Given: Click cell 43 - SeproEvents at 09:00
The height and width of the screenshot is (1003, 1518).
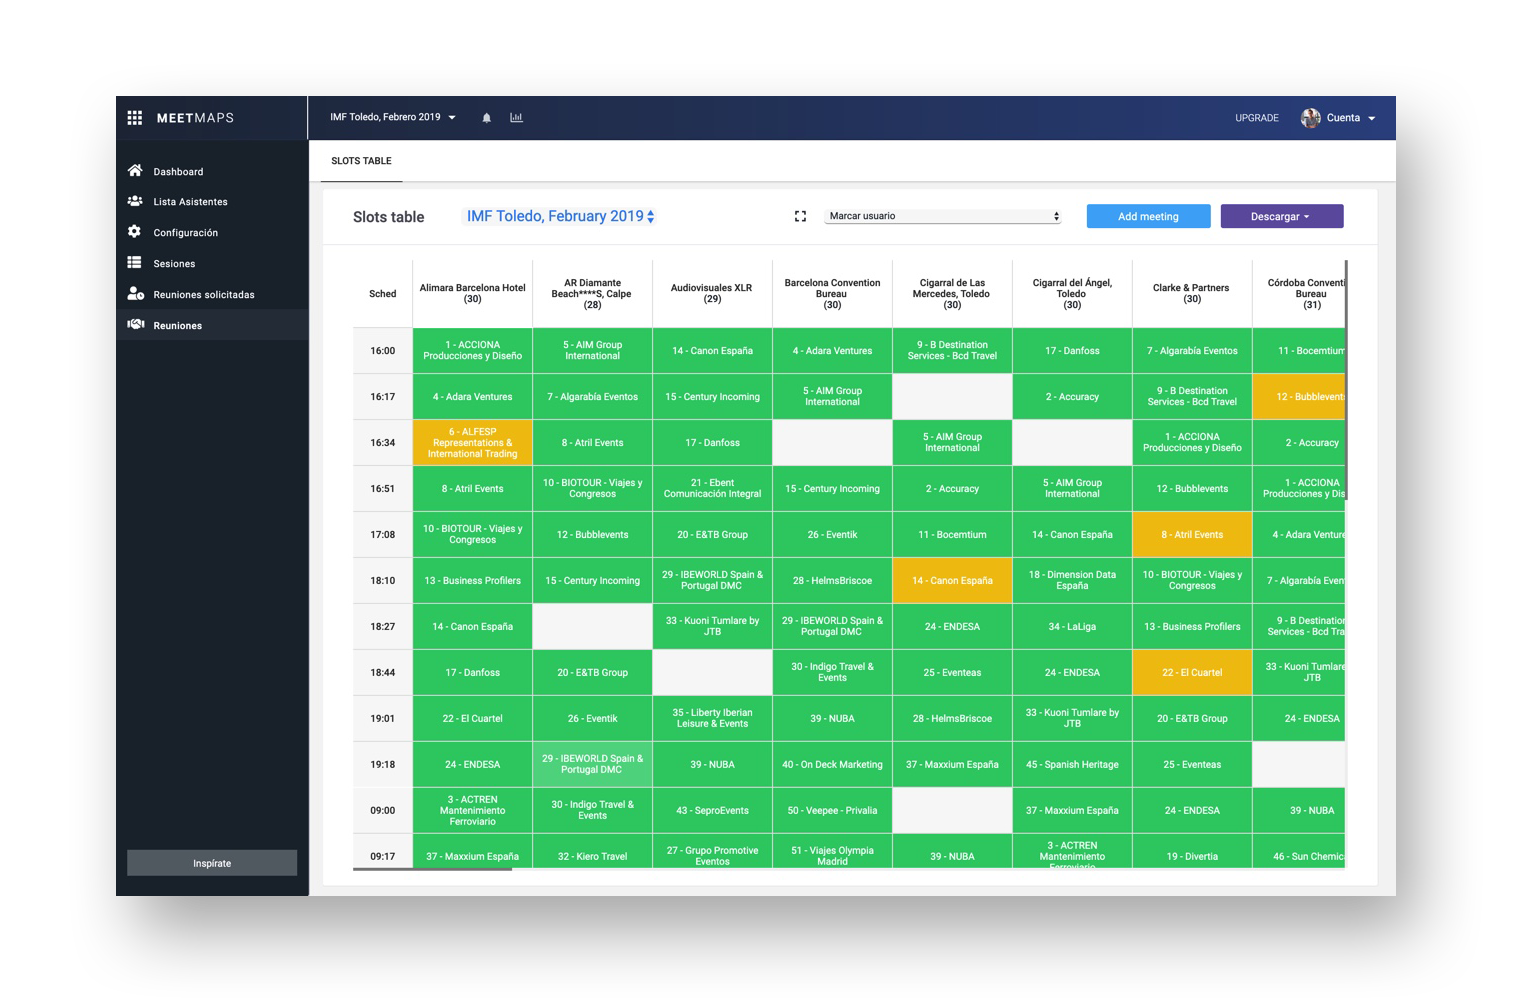Looking at the screenshot, I should tap(712, 811).
